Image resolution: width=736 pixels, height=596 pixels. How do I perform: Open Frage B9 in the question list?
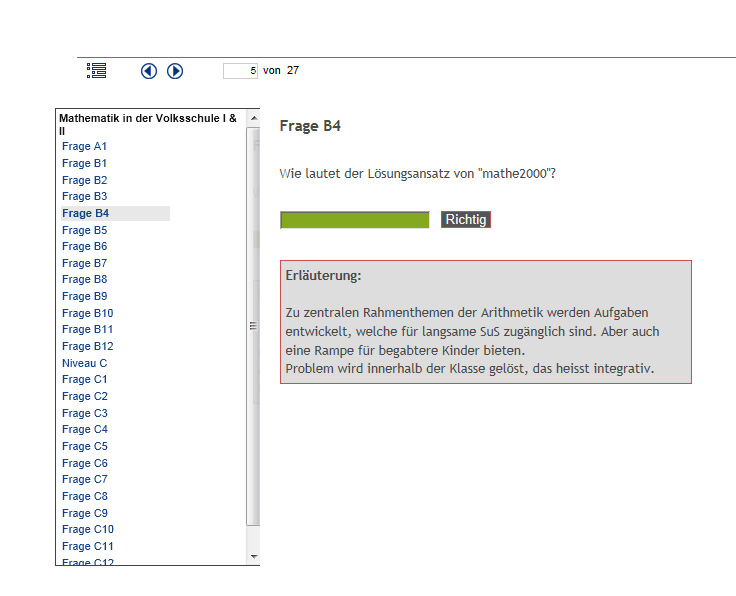(84, 296)
